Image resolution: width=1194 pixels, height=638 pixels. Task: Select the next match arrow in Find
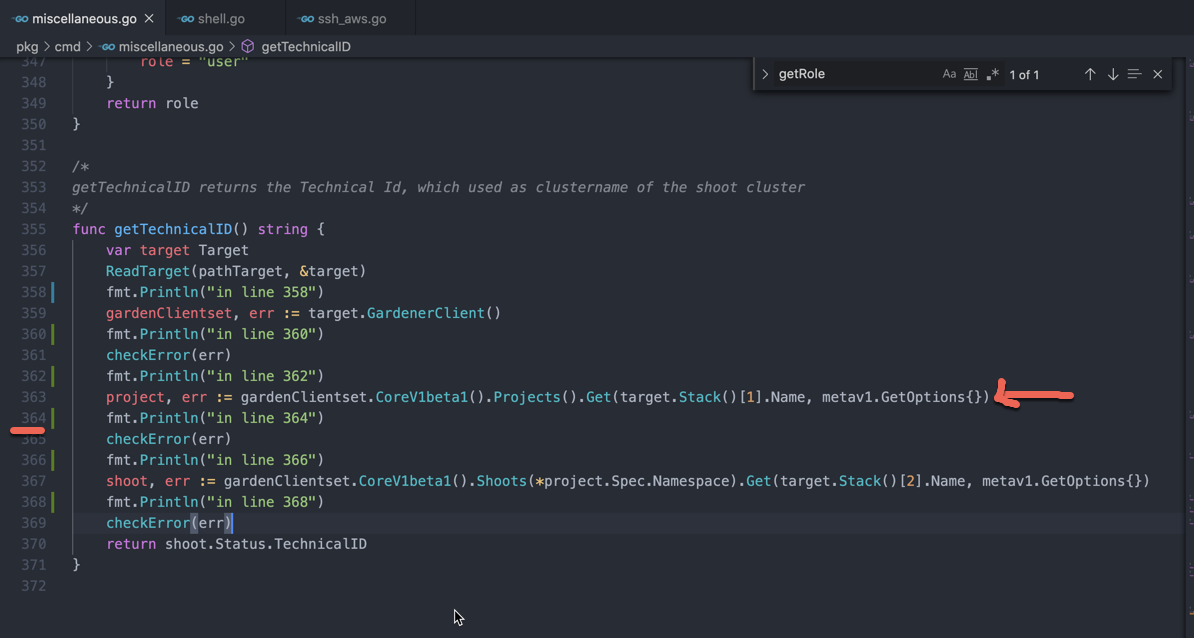(x=1112, y=73)
